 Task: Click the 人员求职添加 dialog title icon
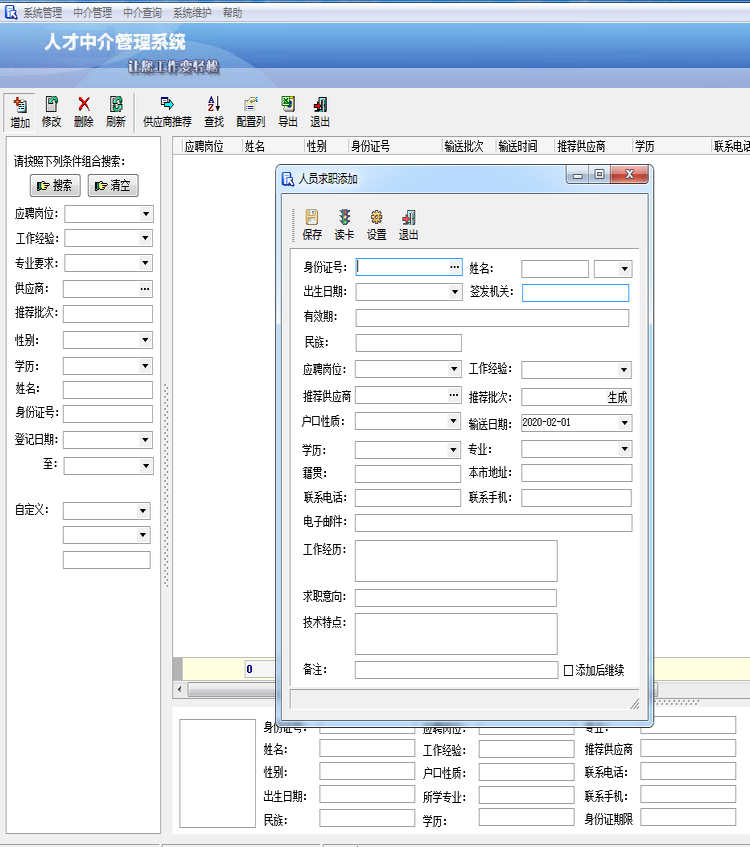288,178
